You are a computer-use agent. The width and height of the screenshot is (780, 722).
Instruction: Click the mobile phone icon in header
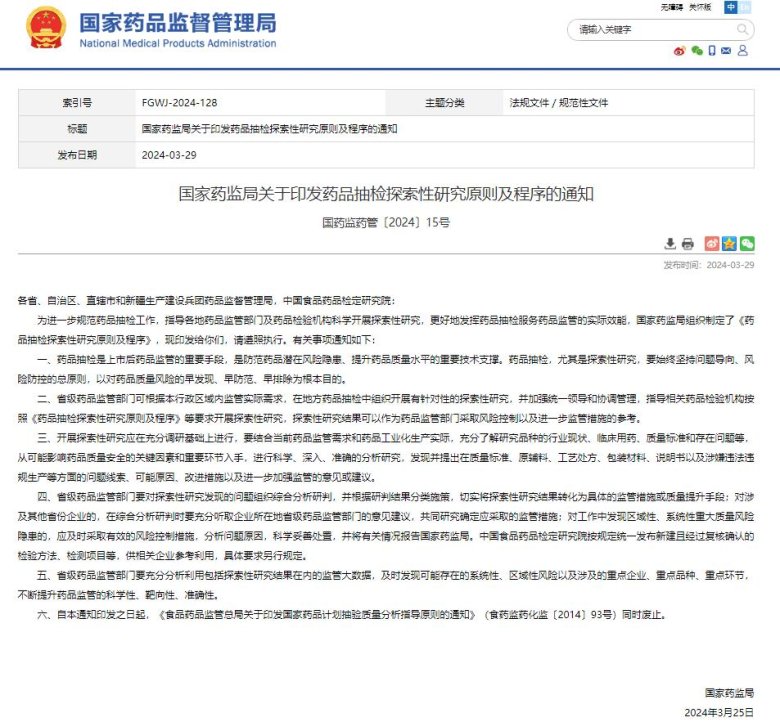click(x=712, y=50)
